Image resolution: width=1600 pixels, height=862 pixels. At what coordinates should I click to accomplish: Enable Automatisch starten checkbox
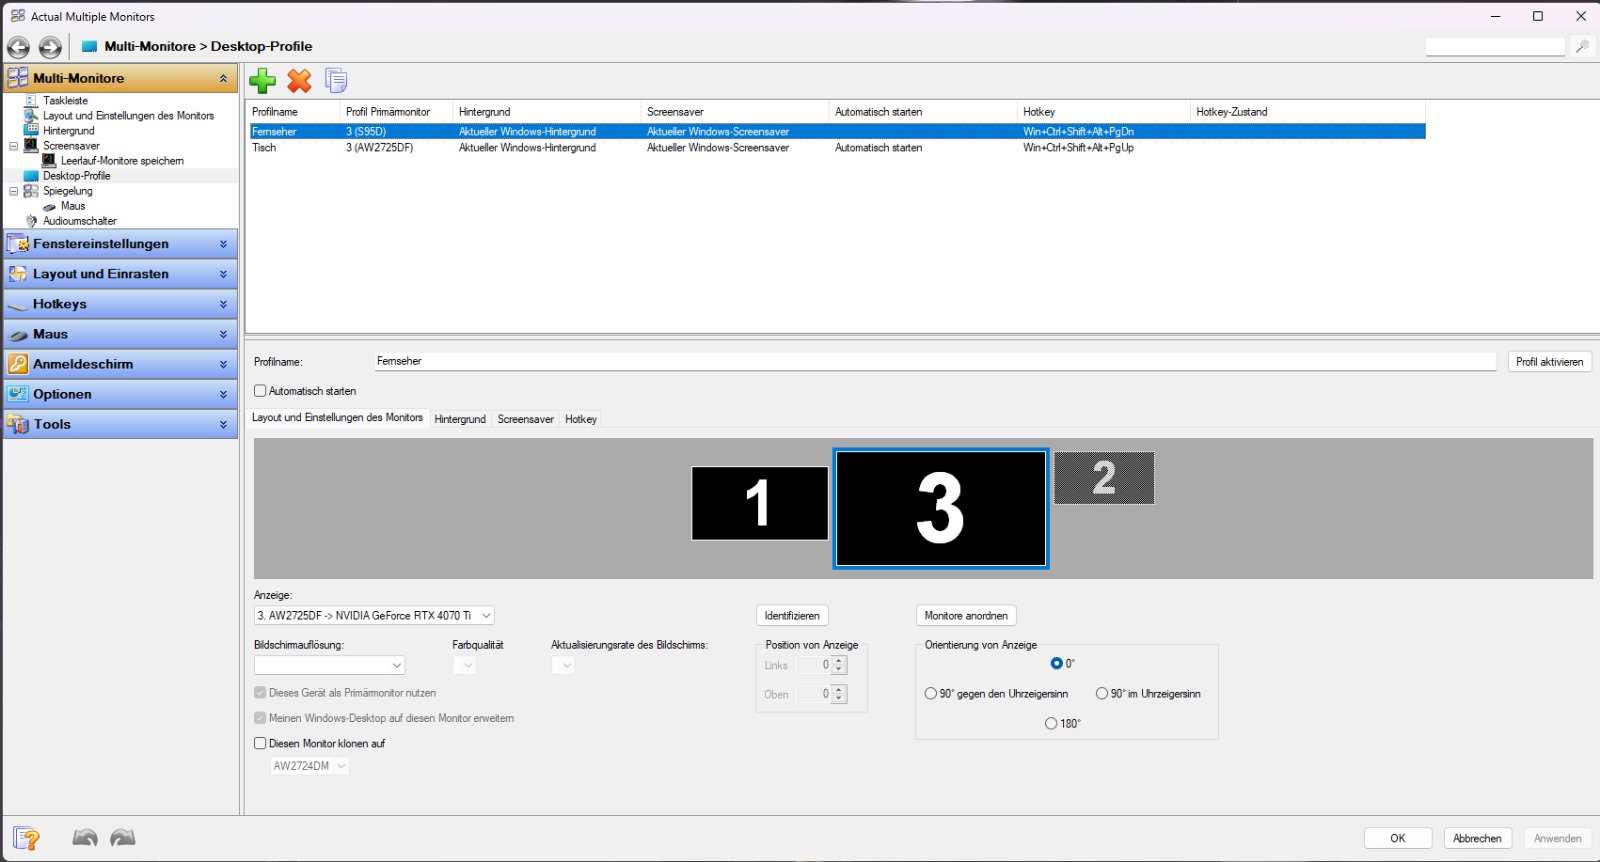[260, 391]
